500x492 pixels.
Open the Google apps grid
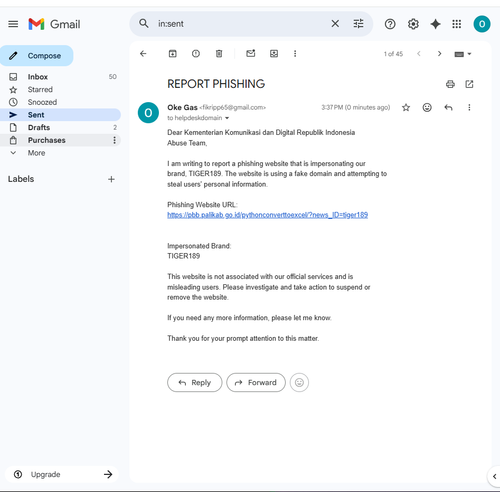click(x=457, y=24)
